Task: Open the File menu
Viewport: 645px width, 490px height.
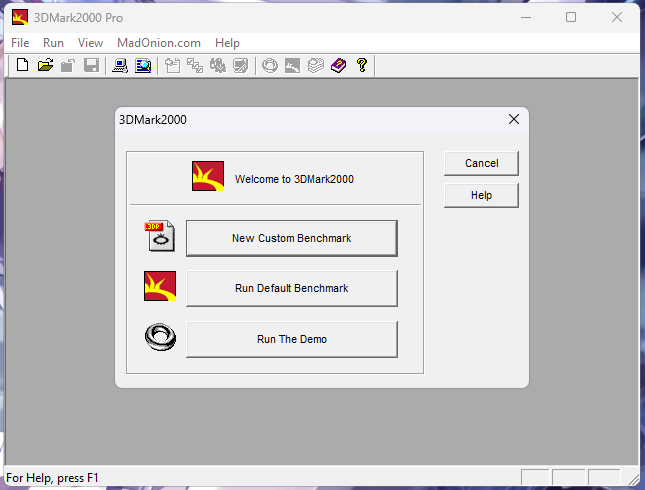Action: point(20,43)
